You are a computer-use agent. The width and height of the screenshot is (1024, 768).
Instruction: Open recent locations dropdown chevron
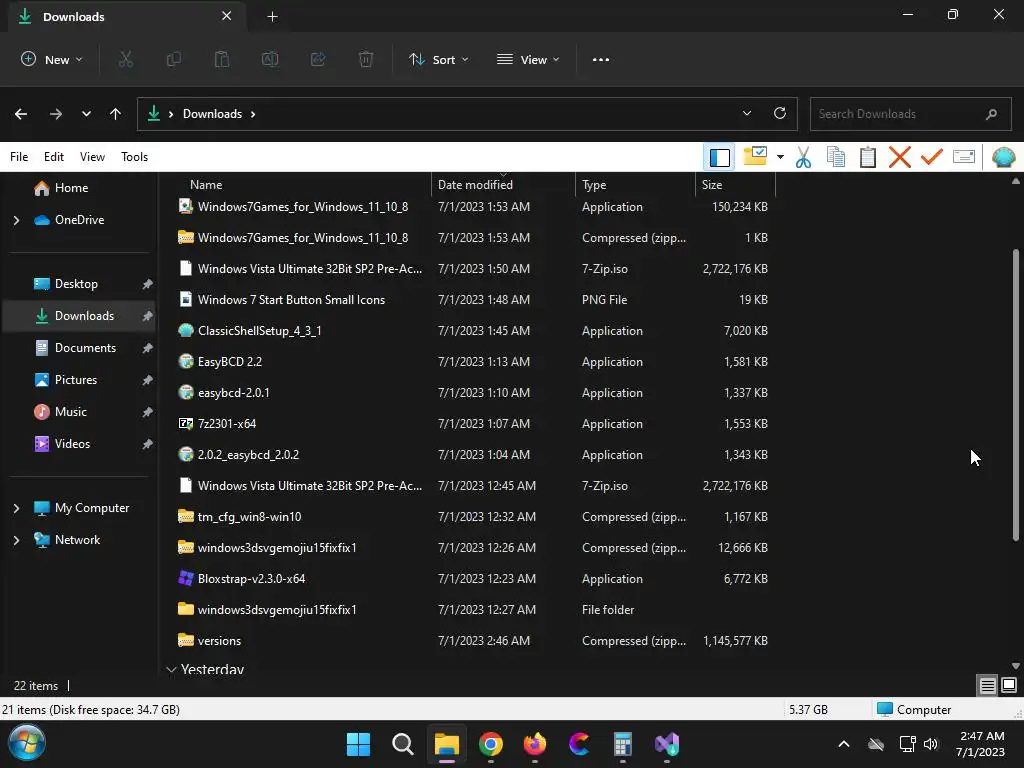86,114
